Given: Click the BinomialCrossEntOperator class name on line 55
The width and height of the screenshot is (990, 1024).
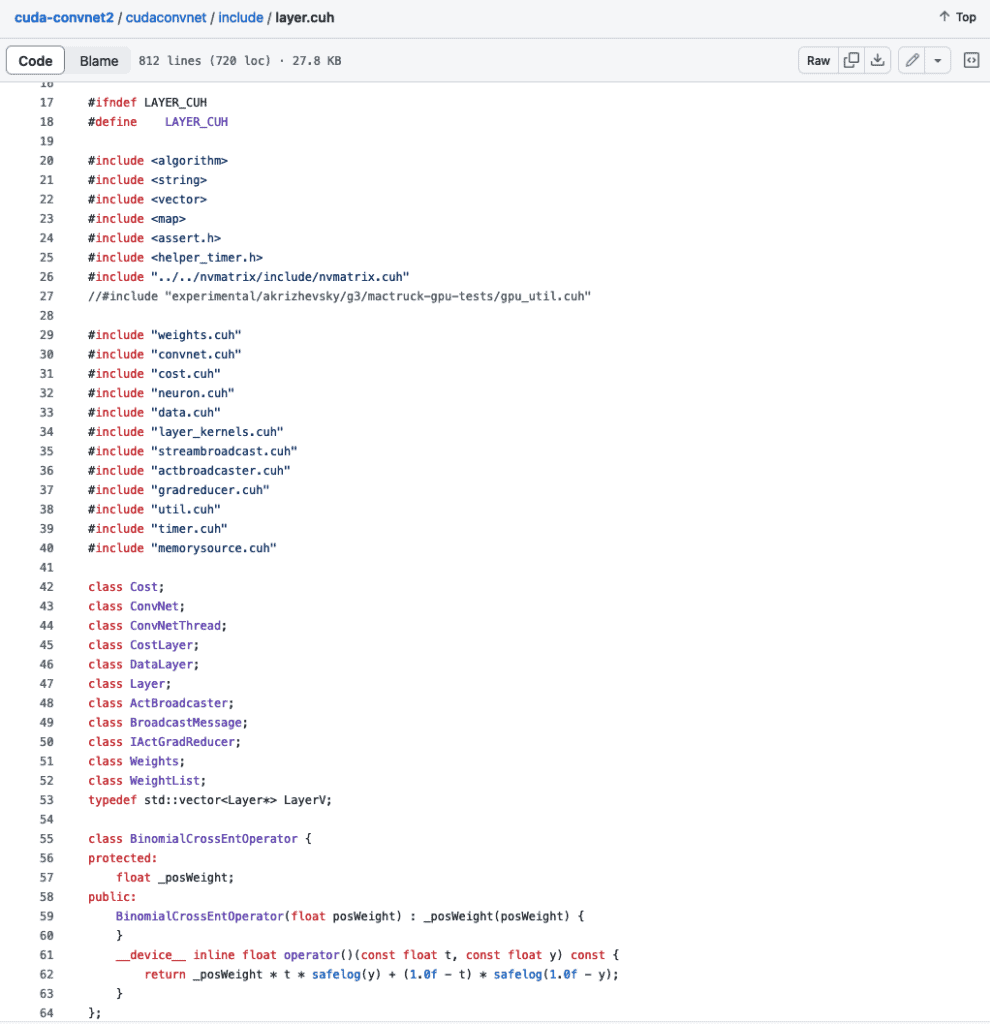Looking at the screenshot, I should click(213, 838).
